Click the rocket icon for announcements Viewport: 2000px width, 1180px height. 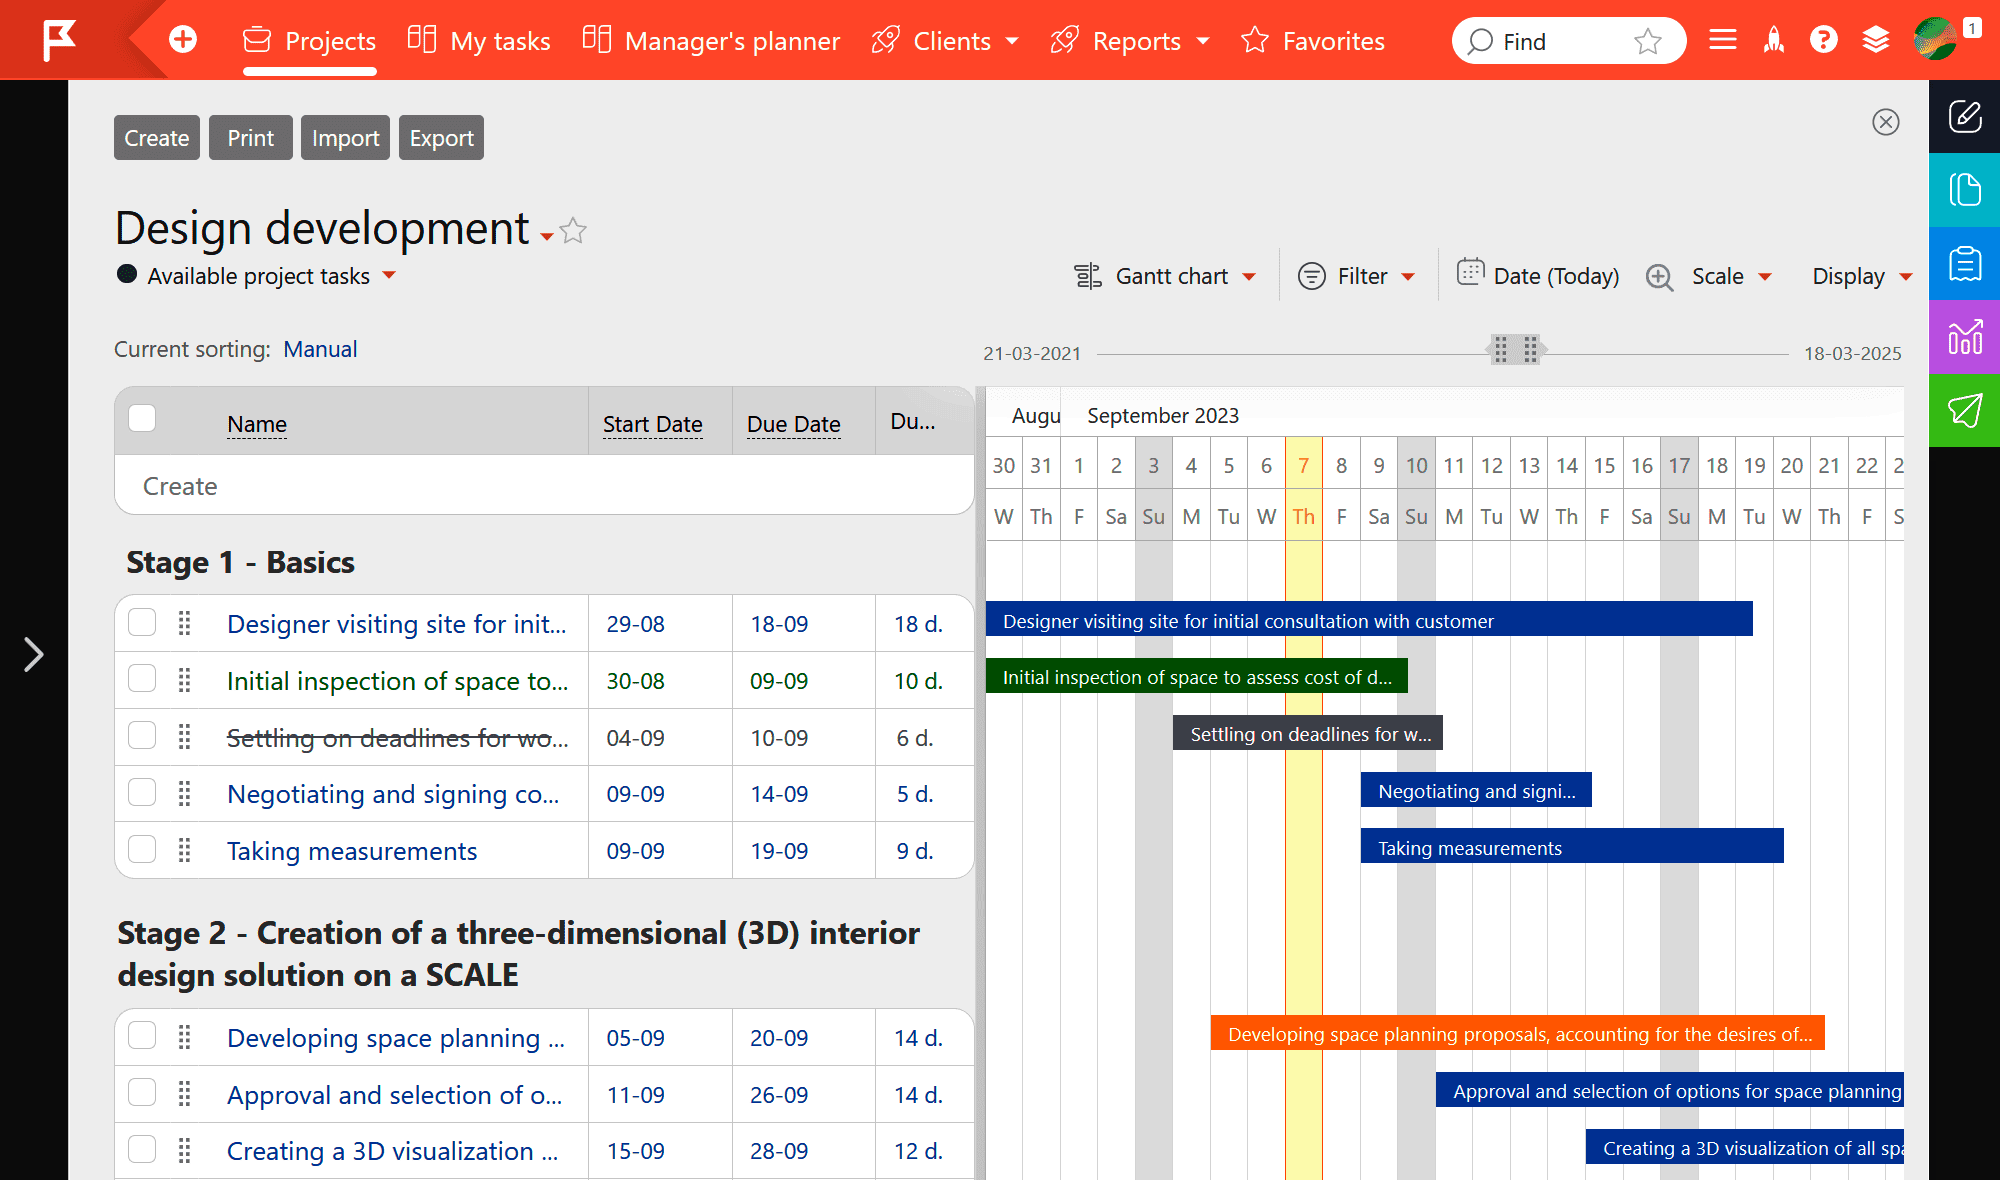coord(1774,40)
